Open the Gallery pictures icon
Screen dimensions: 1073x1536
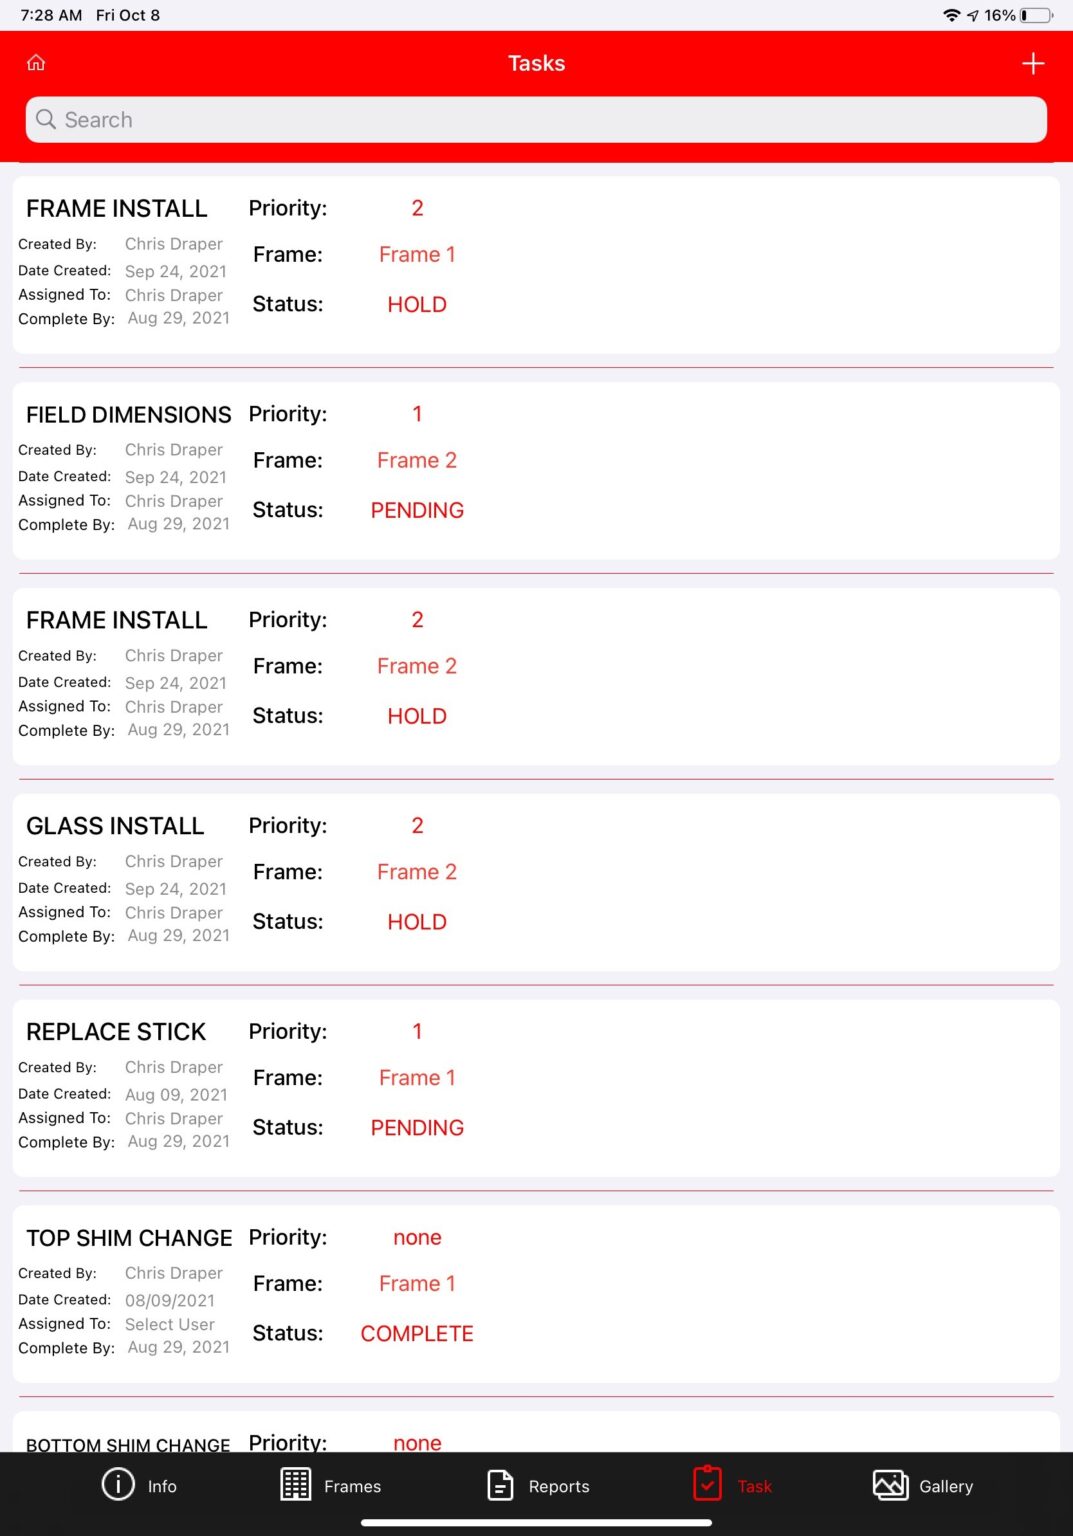(x=890, y=1485)
